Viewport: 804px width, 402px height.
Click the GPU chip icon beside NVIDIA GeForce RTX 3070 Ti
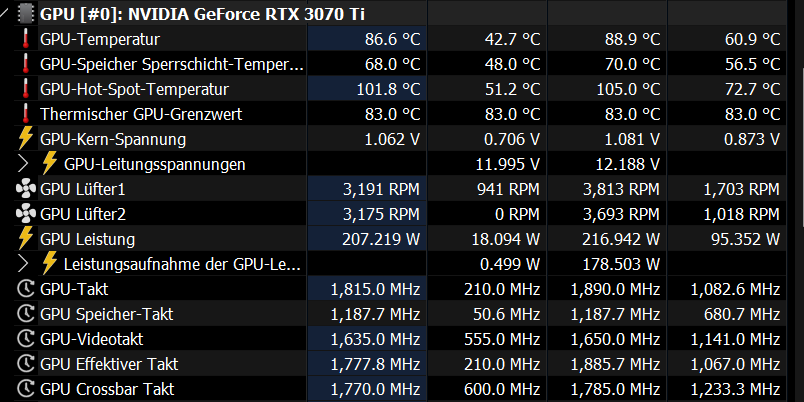[26, 14]
